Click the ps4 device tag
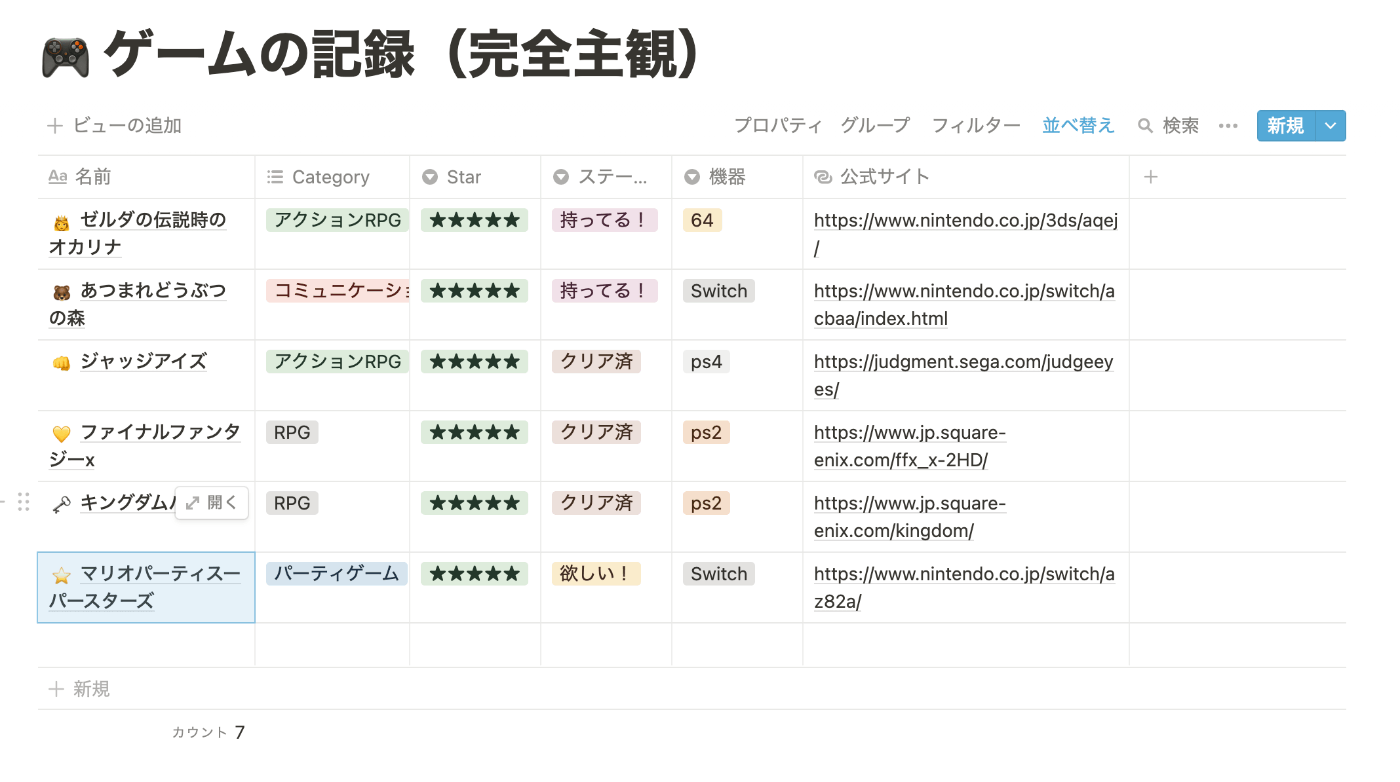This screenshot has width=1400, height=782. [x=706, y=362]
